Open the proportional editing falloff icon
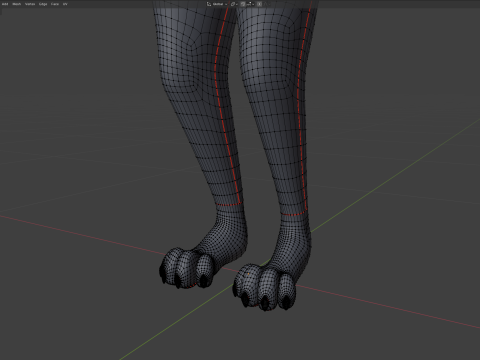480x360 pixels. coord(267,4)
